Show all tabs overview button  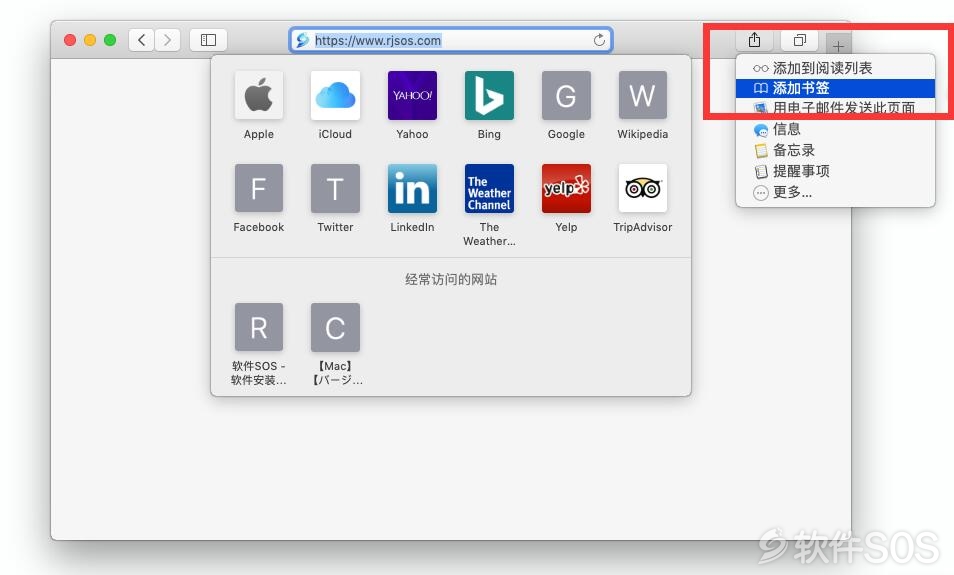pyautogui.click(x=799, y=40)
